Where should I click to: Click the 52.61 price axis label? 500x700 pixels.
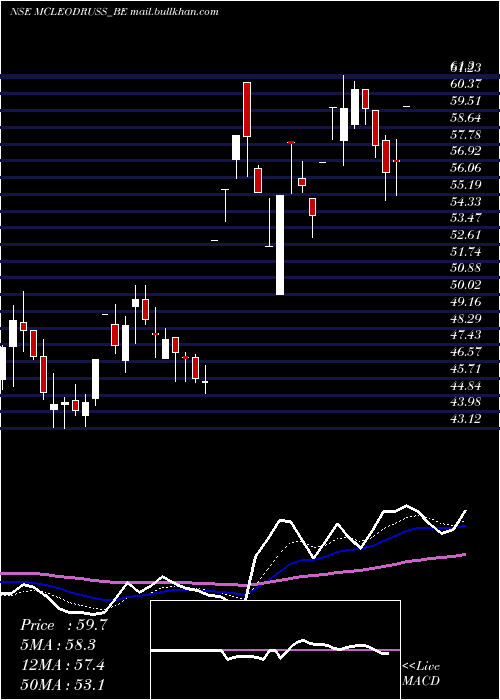(465, 235)
